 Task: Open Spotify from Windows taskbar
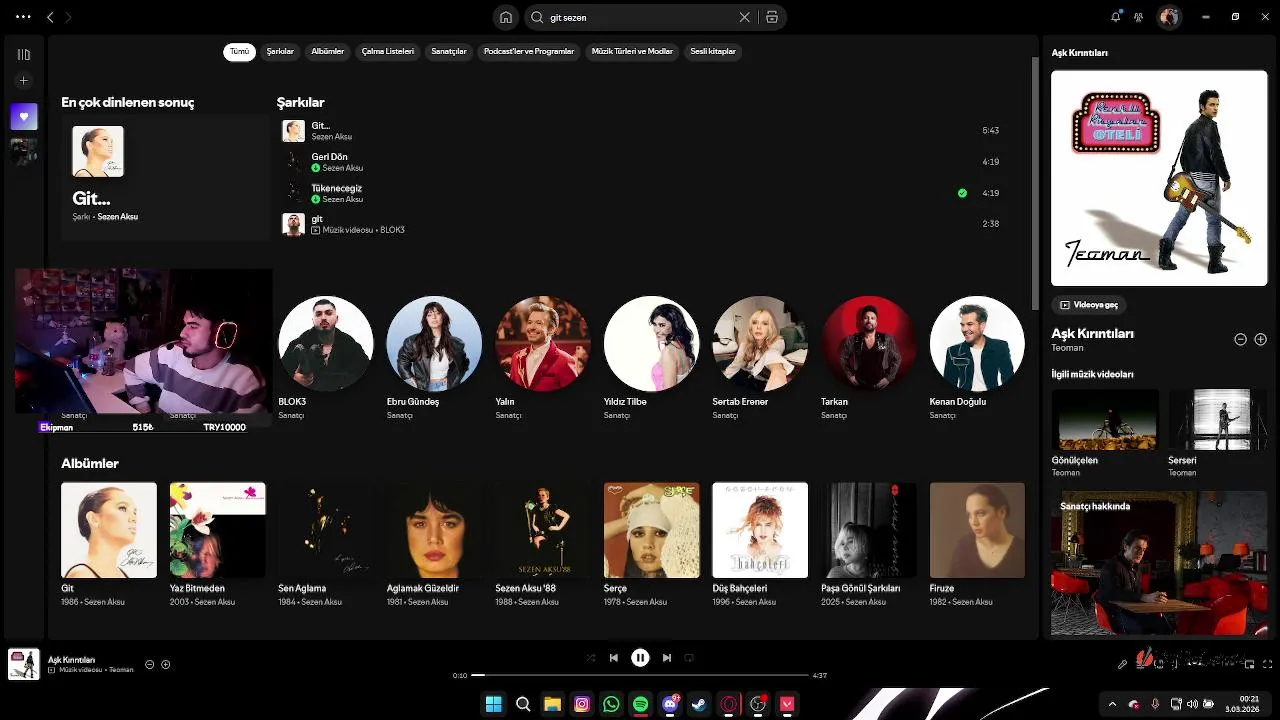640,704
